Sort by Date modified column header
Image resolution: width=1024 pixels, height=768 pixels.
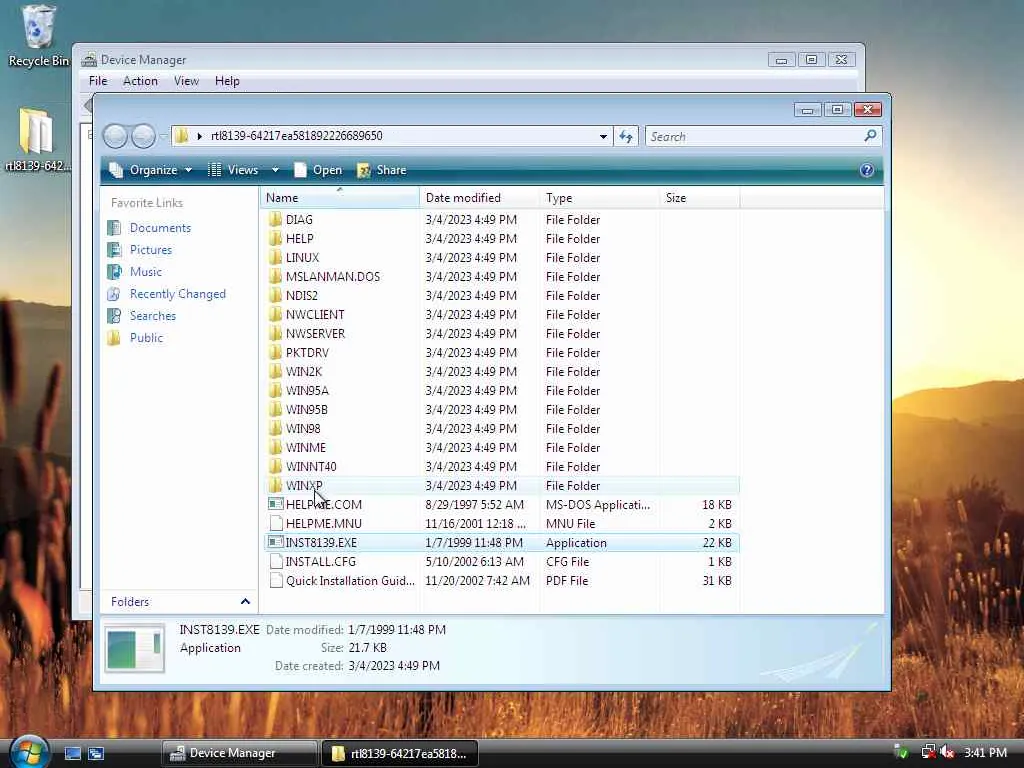point(479,197)
